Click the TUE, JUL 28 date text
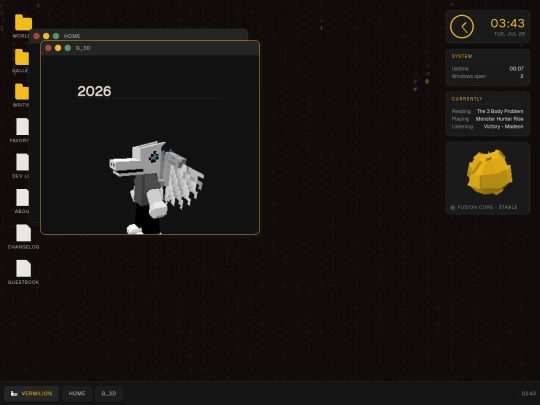Screen dimensions: 540x405 [510, 34]
